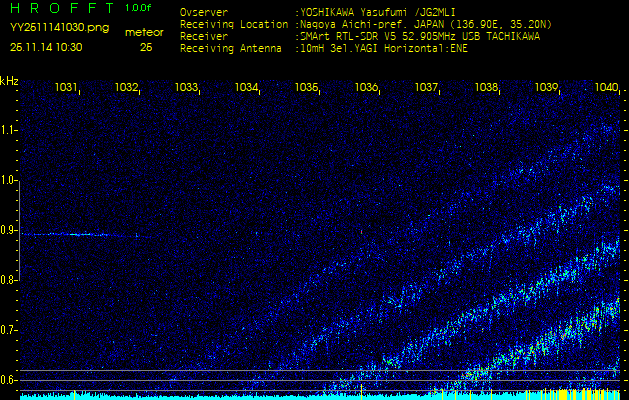Click the kHz axis unit label

pyautogui.click(x=9, y=81)
